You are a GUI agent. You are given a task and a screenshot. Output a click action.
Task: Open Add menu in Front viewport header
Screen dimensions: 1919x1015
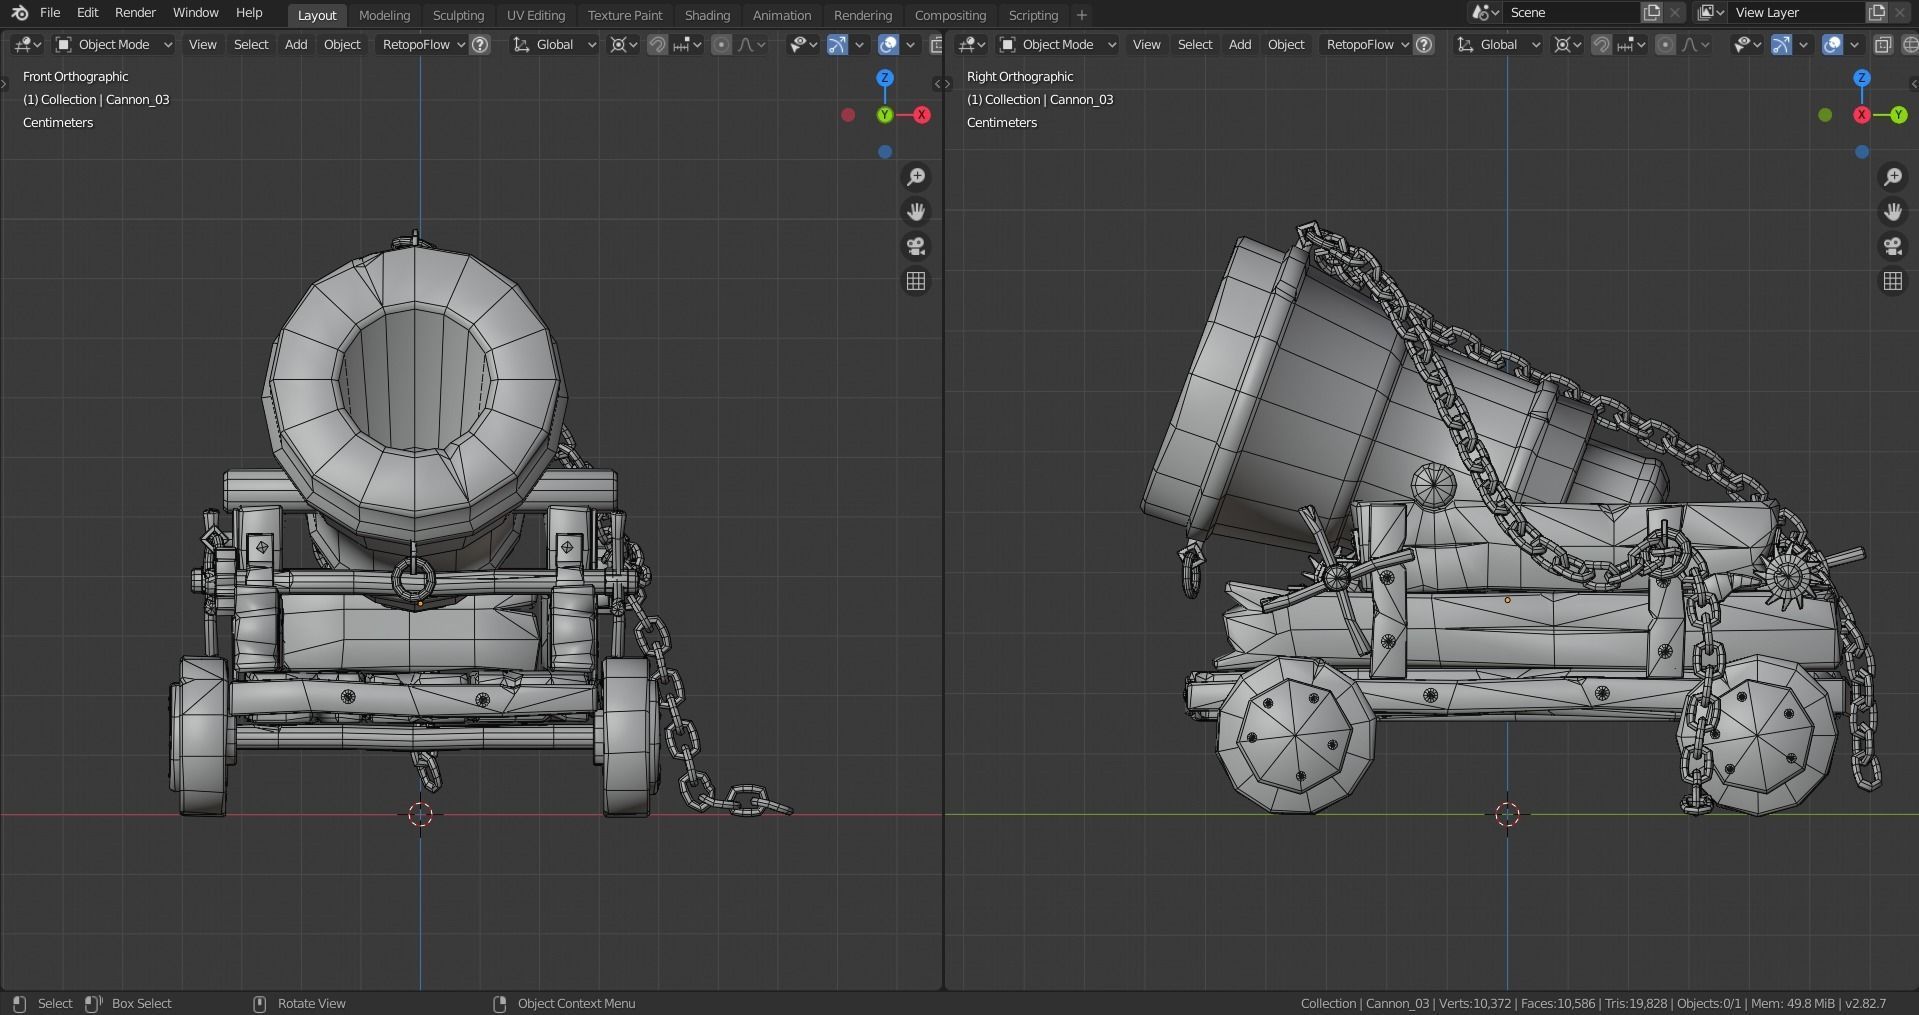click(x=296, y=44)
